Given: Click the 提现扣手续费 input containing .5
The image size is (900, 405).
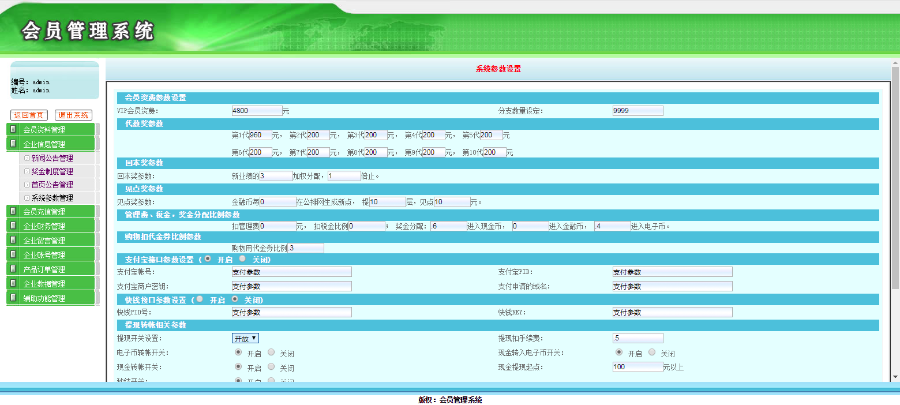Looking at the screenshot, I should [x=638, y=338].
